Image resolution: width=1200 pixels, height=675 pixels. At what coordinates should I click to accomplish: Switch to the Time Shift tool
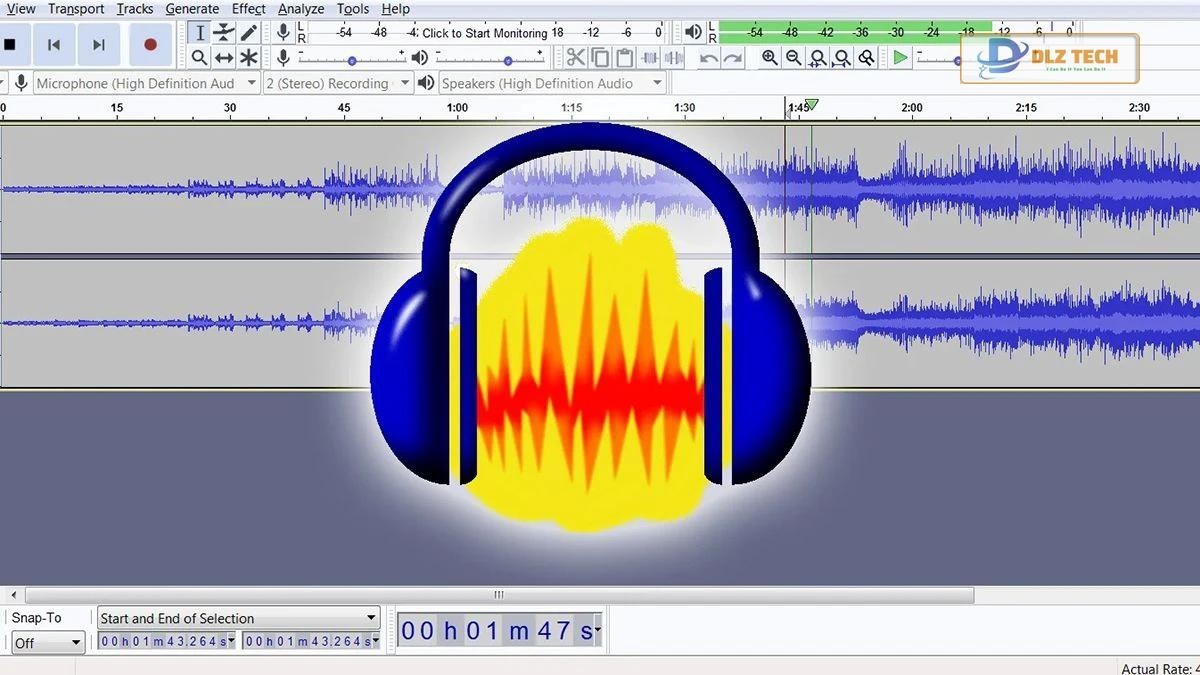tap(224, 58)
